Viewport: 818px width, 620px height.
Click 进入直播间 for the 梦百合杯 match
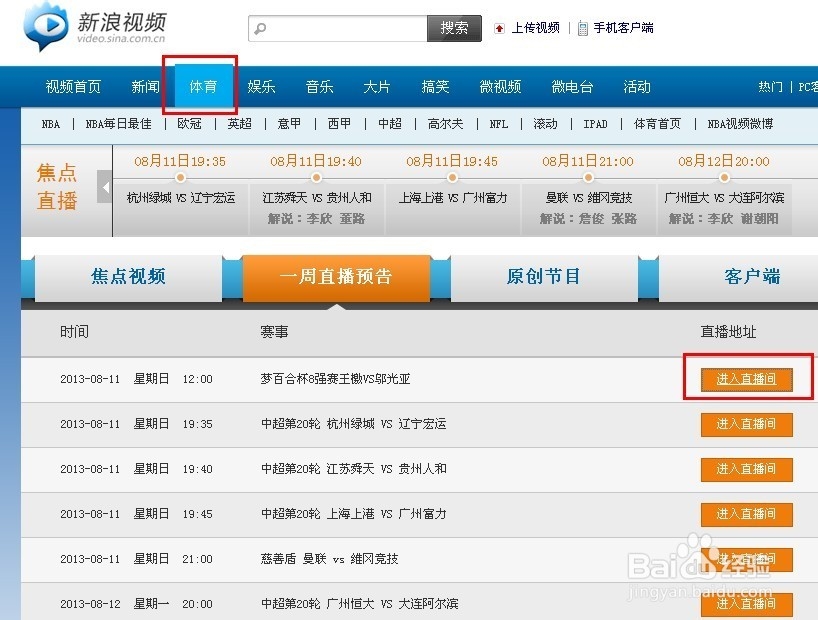pos(746,379)
